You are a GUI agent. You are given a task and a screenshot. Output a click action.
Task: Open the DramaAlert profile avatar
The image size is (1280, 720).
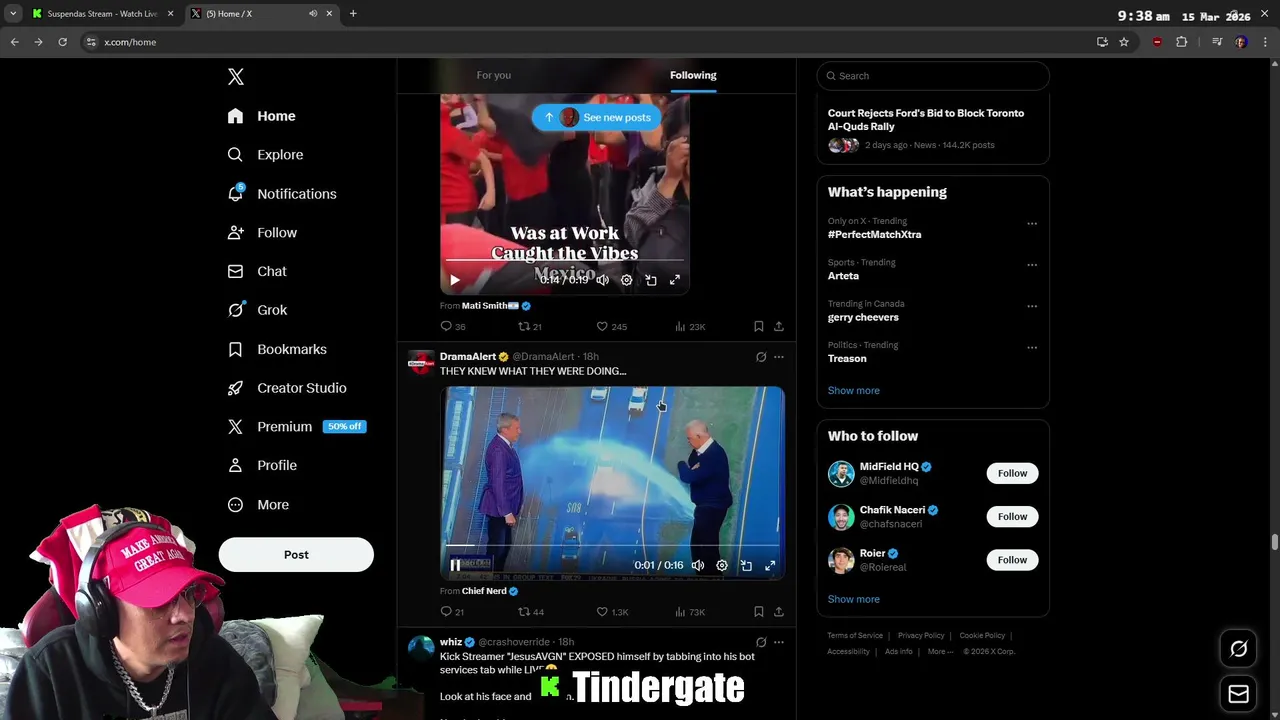pyautogui.click(x=421, y=362)
